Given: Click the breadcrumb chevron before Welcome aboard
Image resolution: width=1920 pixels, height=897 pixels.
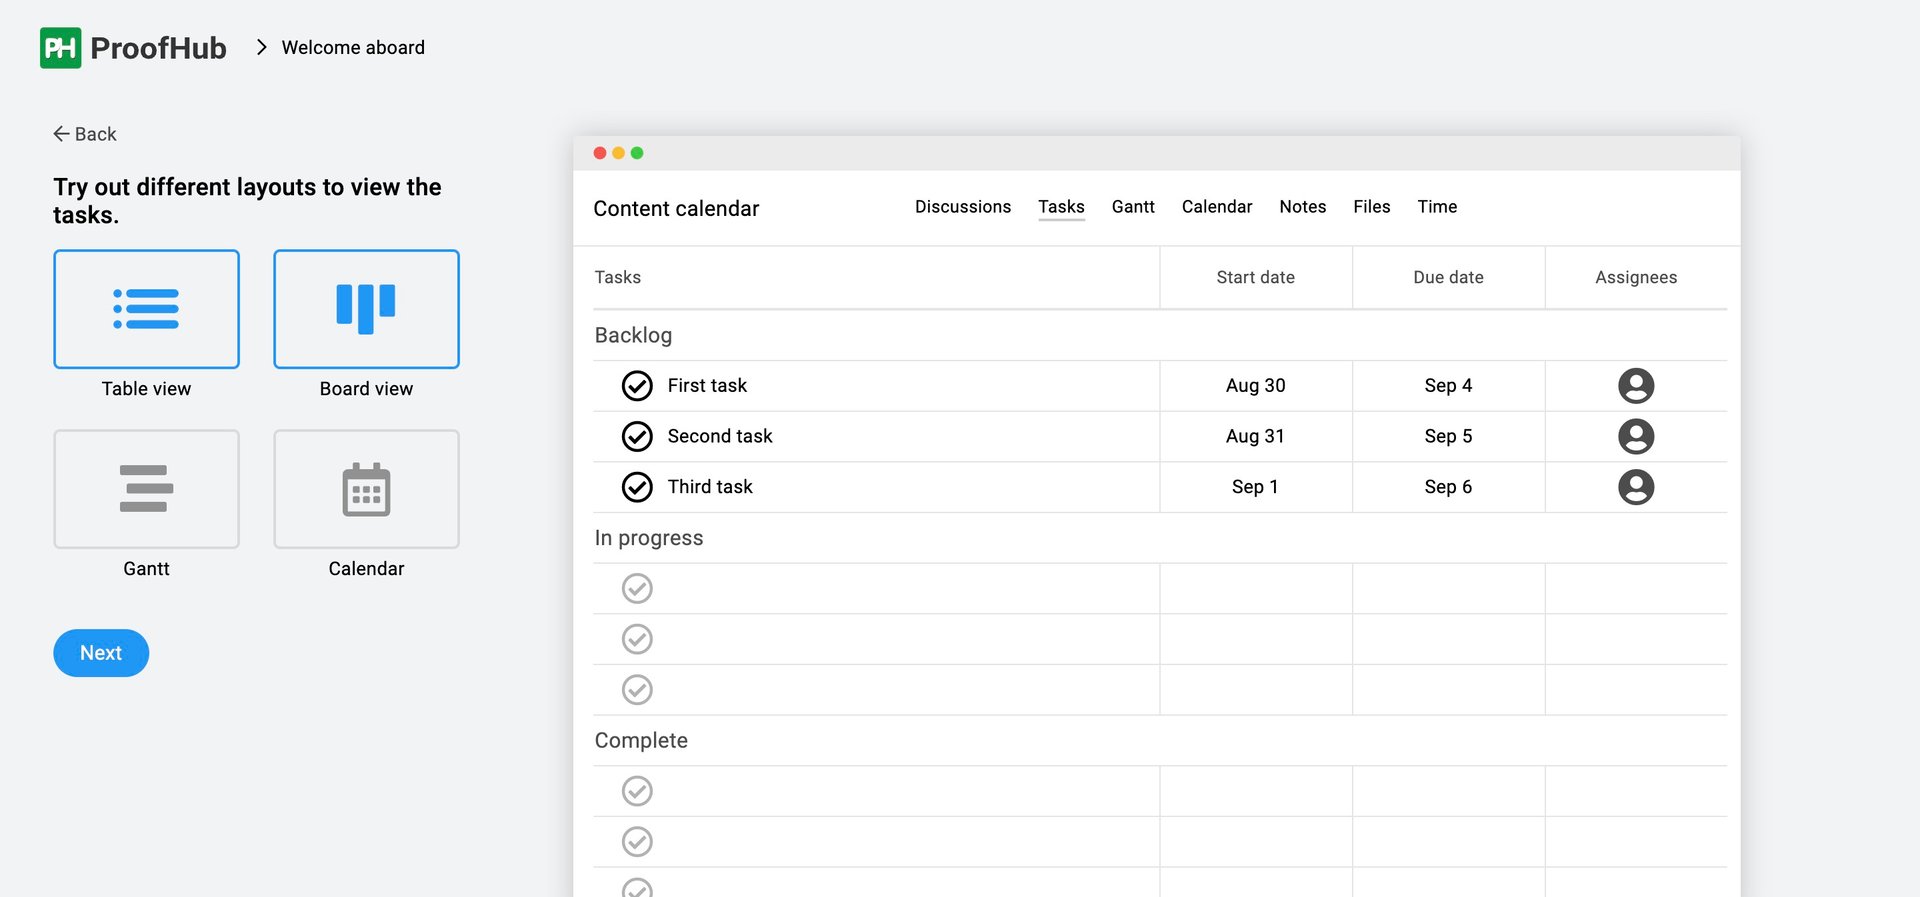Looking at the screenshot, I should pos(262,47).
